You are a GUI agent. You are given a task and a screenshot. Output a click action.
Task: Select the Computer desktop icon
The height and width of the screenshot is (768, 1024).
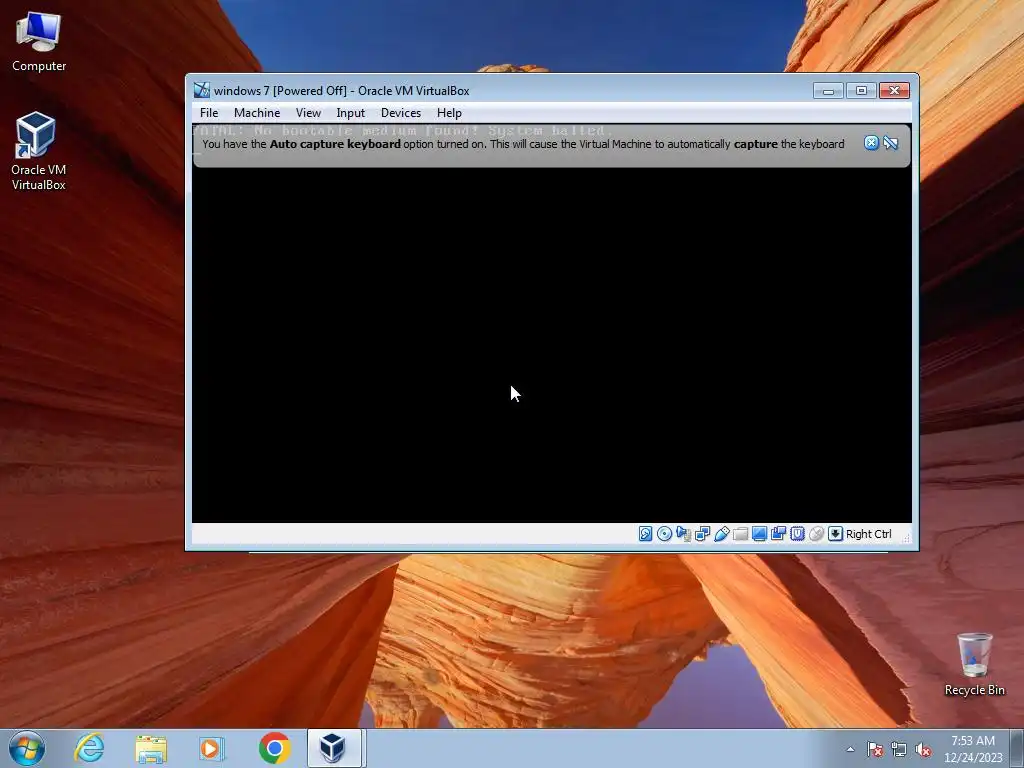coord(39,43)
